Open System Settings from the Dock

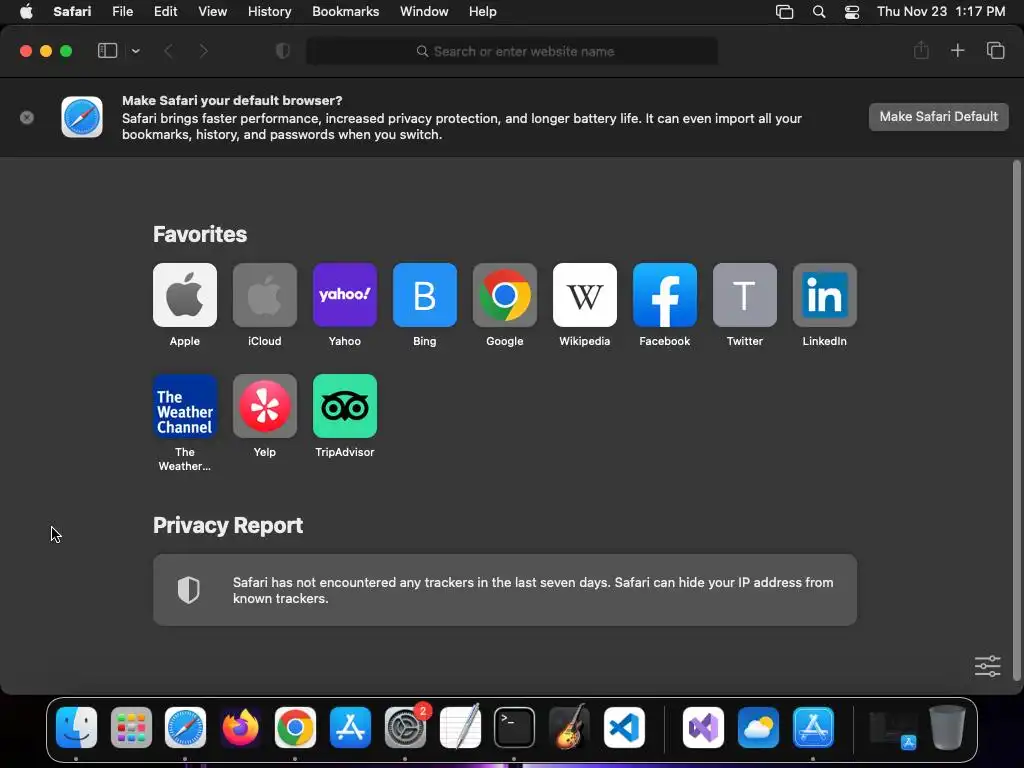pyautogui.click(x=405, y=728)
